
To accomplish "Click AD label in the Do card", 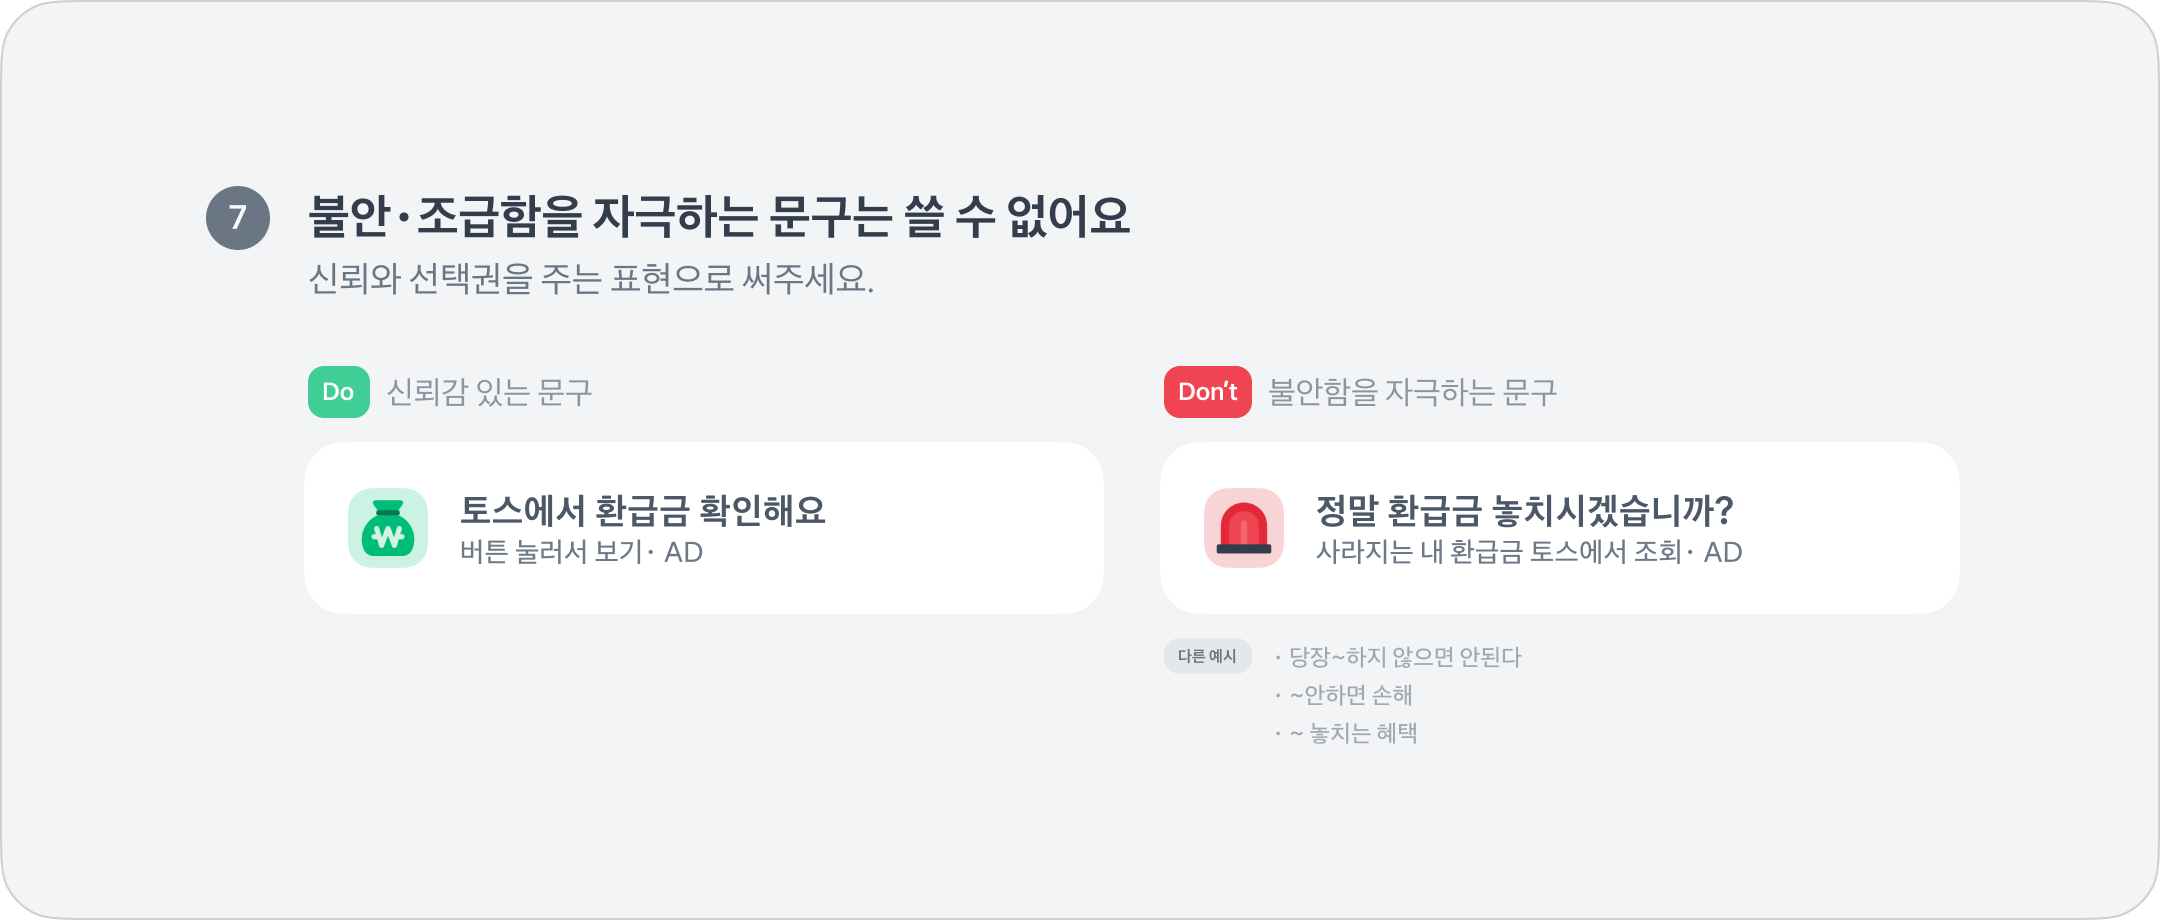I will pos(684,553).
